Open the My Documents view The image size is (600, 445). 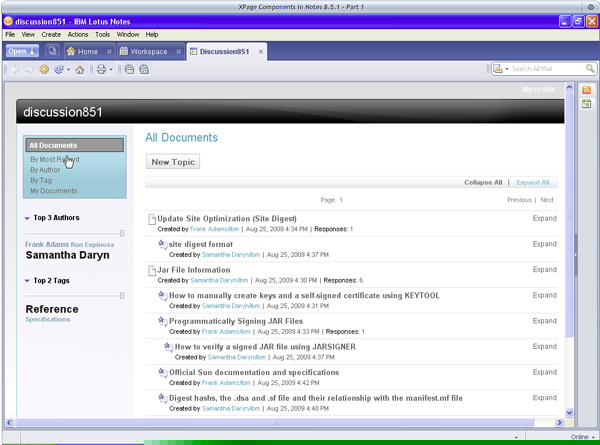pyautogui.click(x=54, y=191)
